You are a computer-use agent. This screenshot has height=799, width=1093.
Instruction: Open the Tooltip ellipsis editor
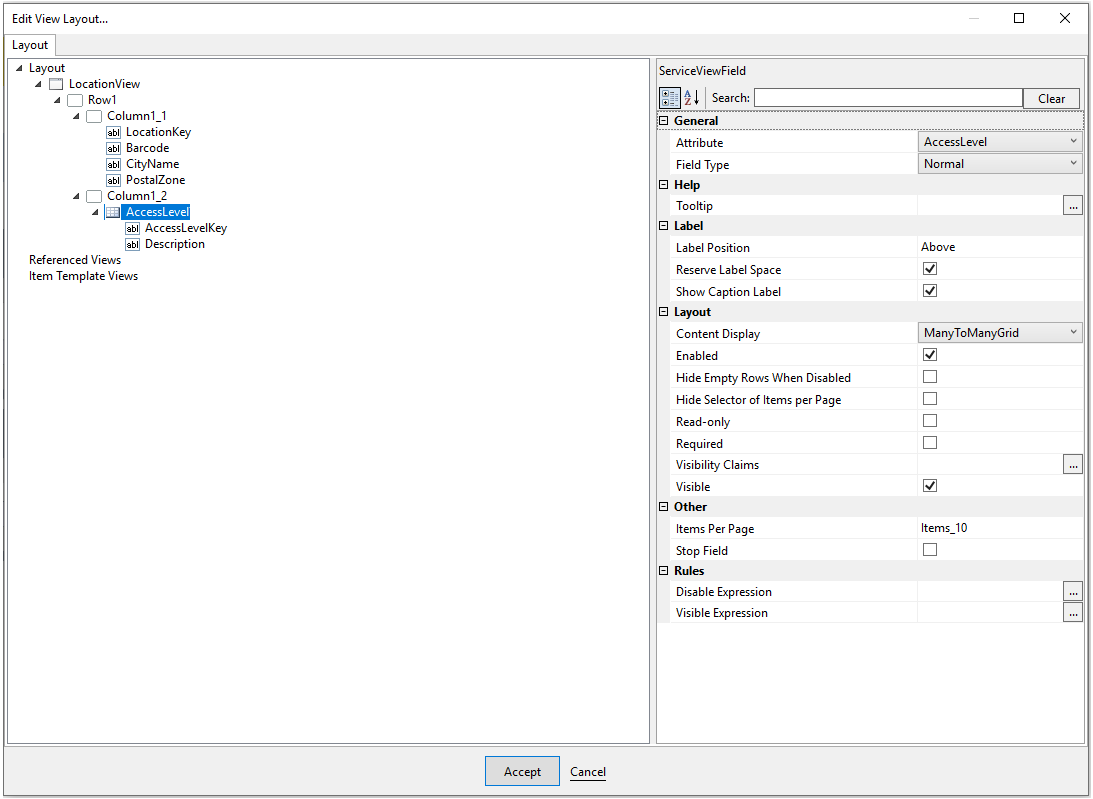[1073, 206]
